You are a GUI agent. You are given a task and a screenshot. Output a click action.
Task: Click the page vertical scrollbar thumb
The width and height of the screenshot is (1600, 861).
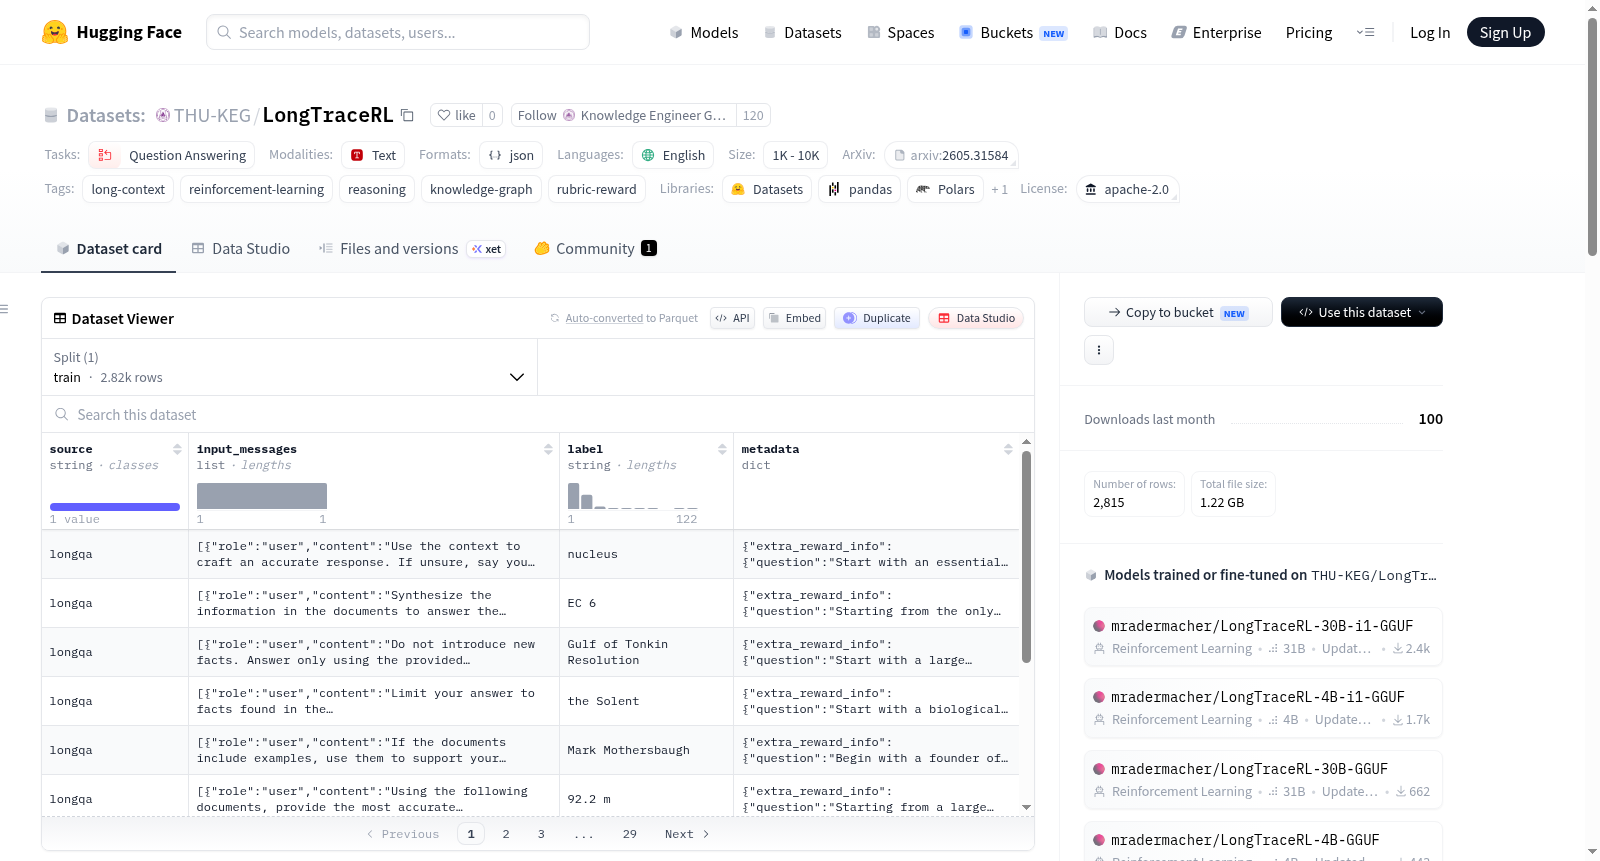coord(1592,137)
